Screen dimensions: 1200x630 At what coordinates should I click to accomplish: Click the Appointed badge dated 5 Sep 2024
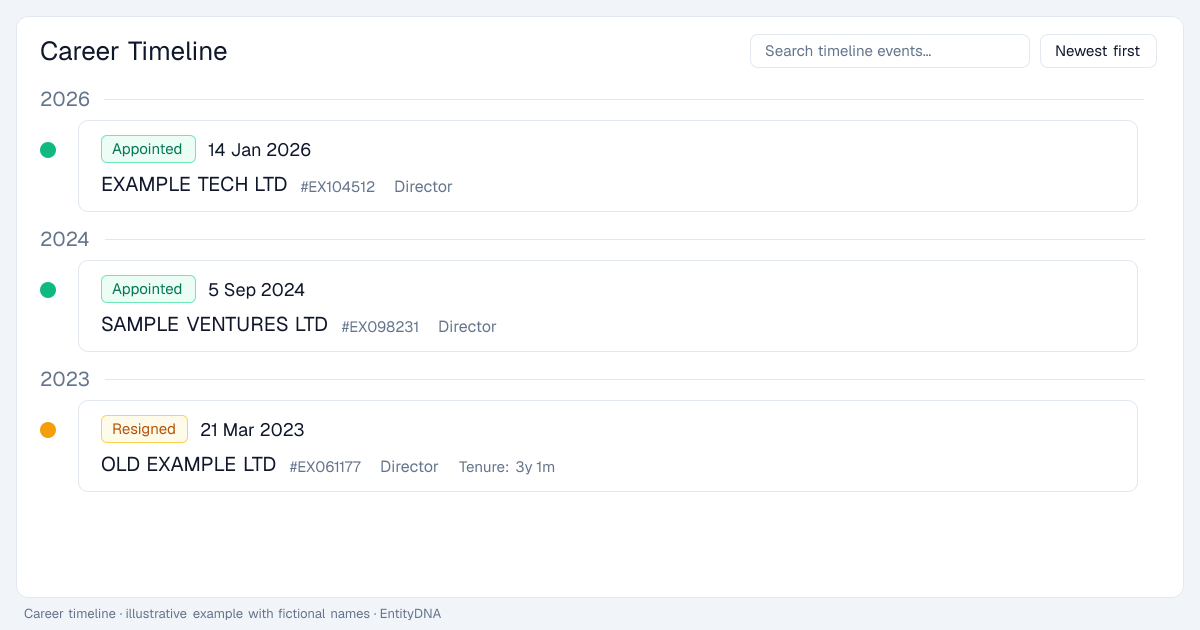148,289
